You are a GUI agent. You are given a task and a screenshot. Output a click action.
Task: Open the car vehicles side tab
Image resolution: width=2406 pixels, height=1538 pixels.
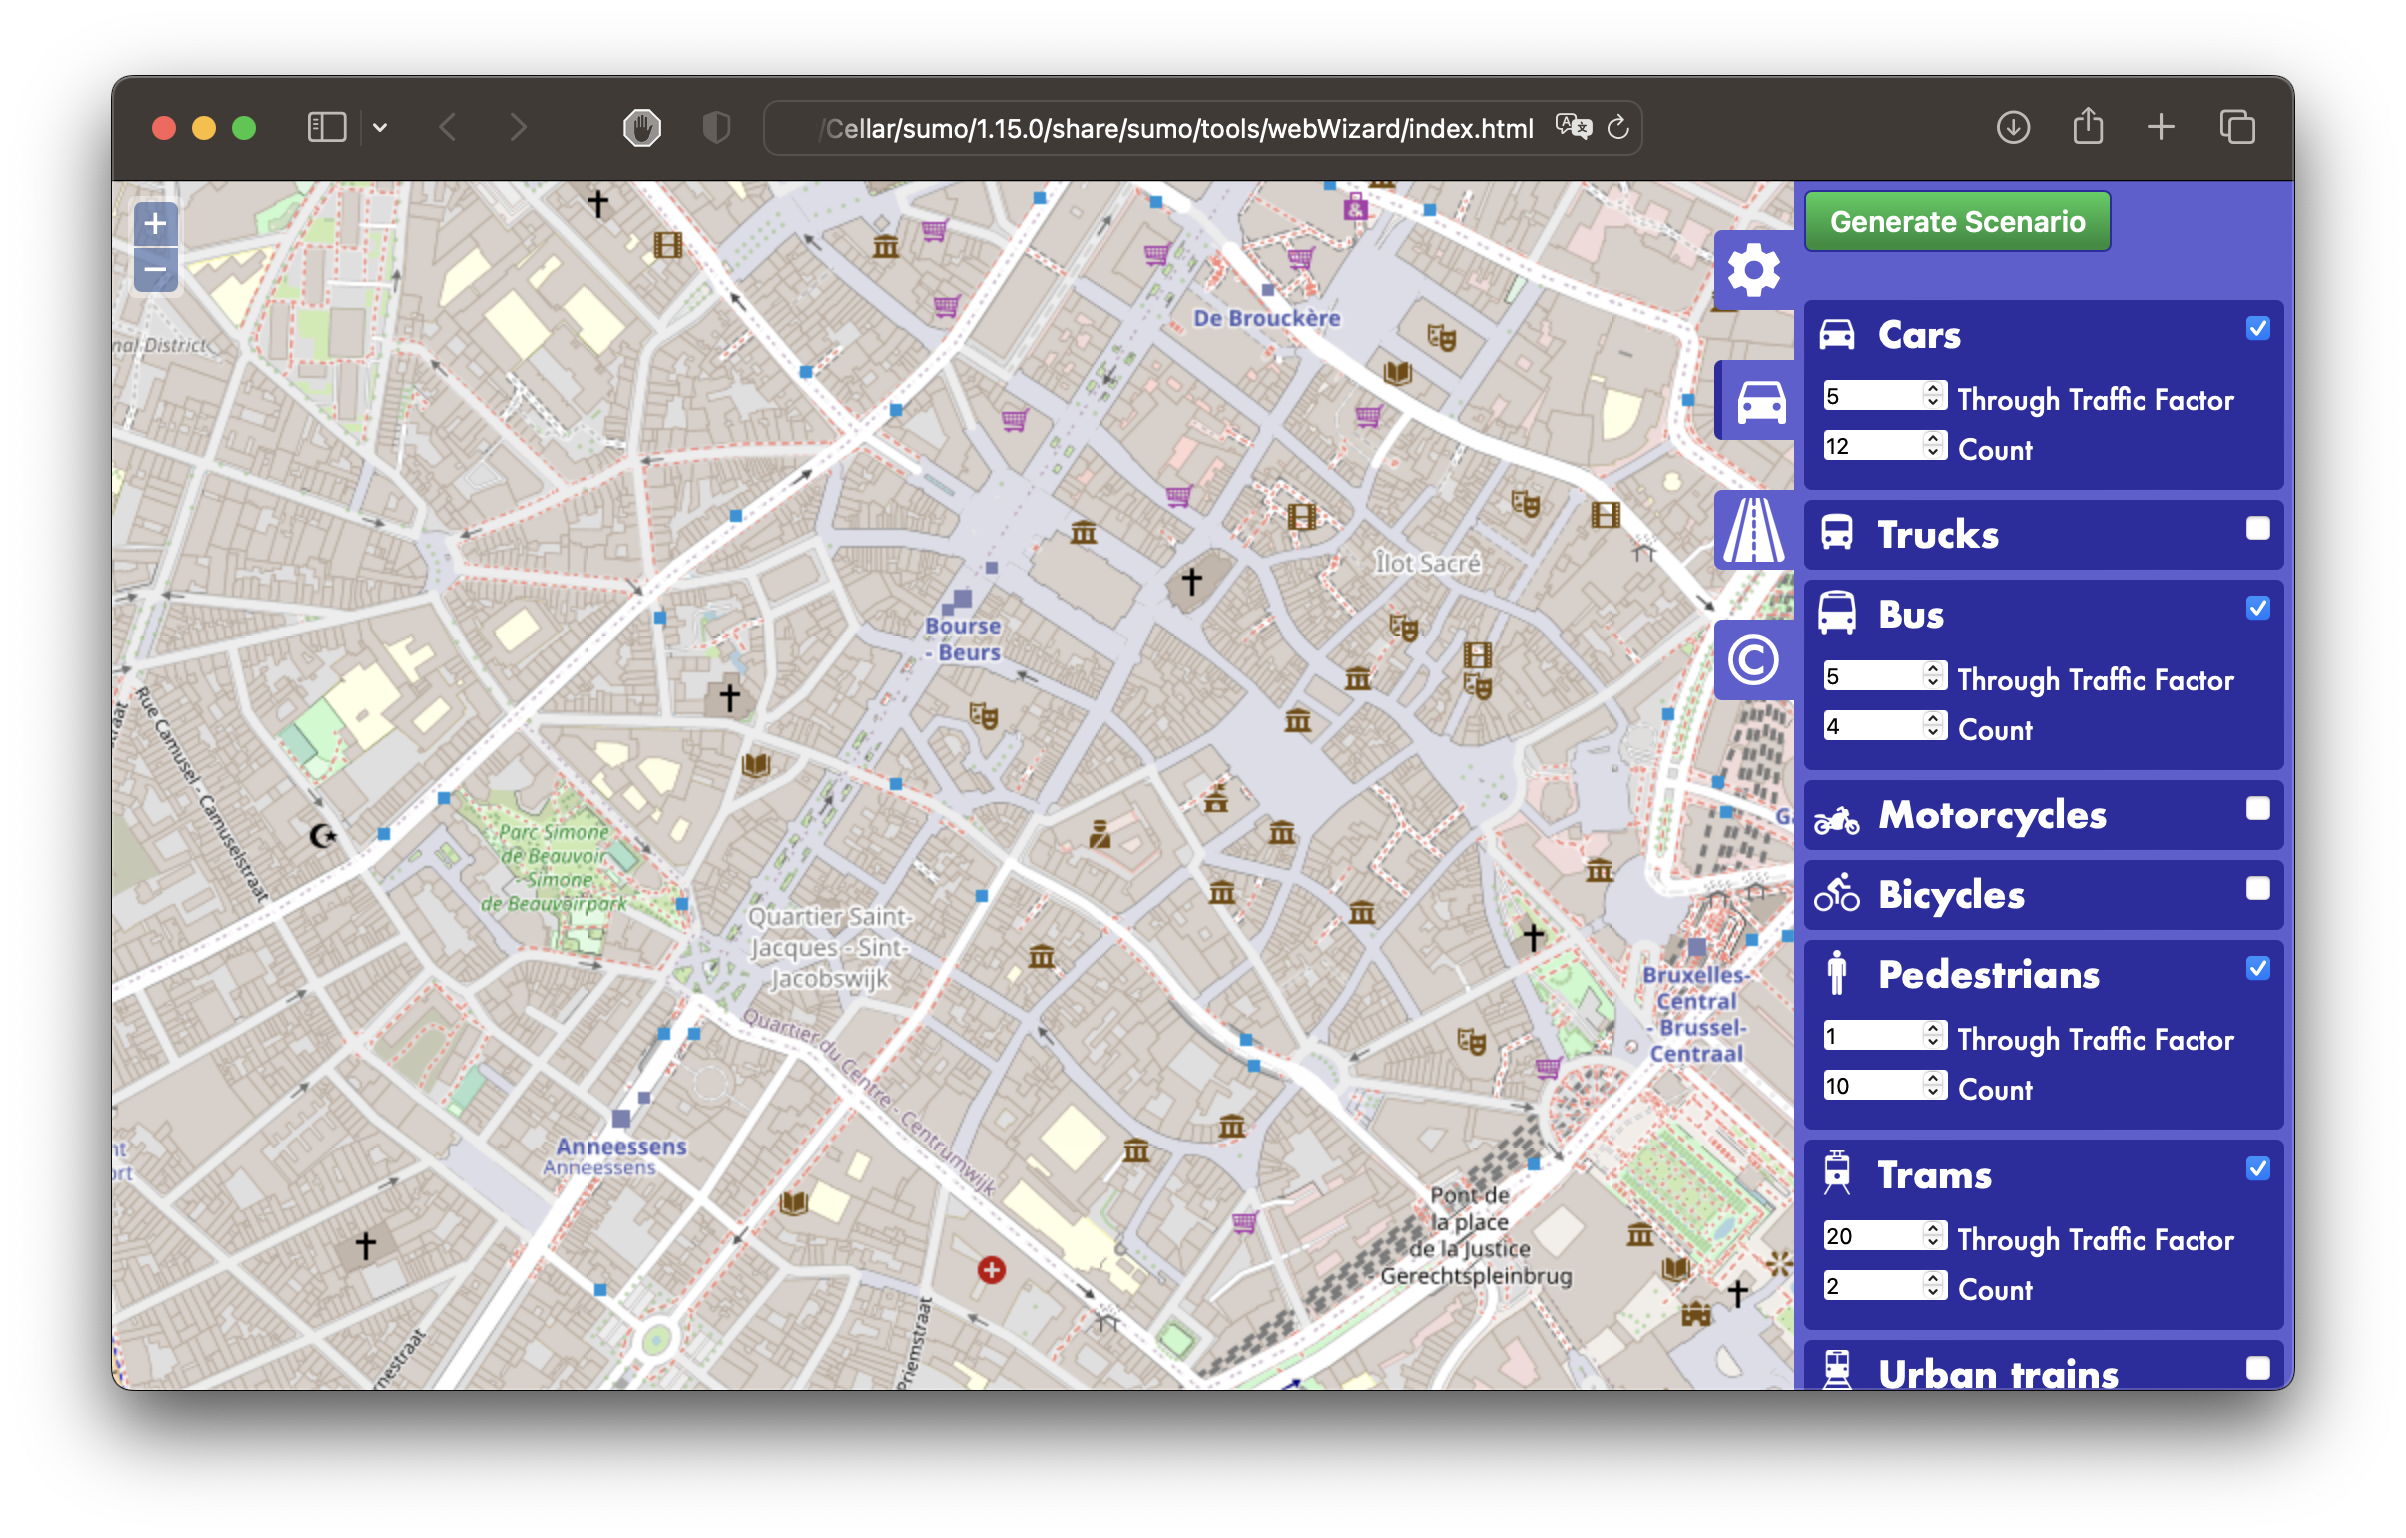[1760, 402]
